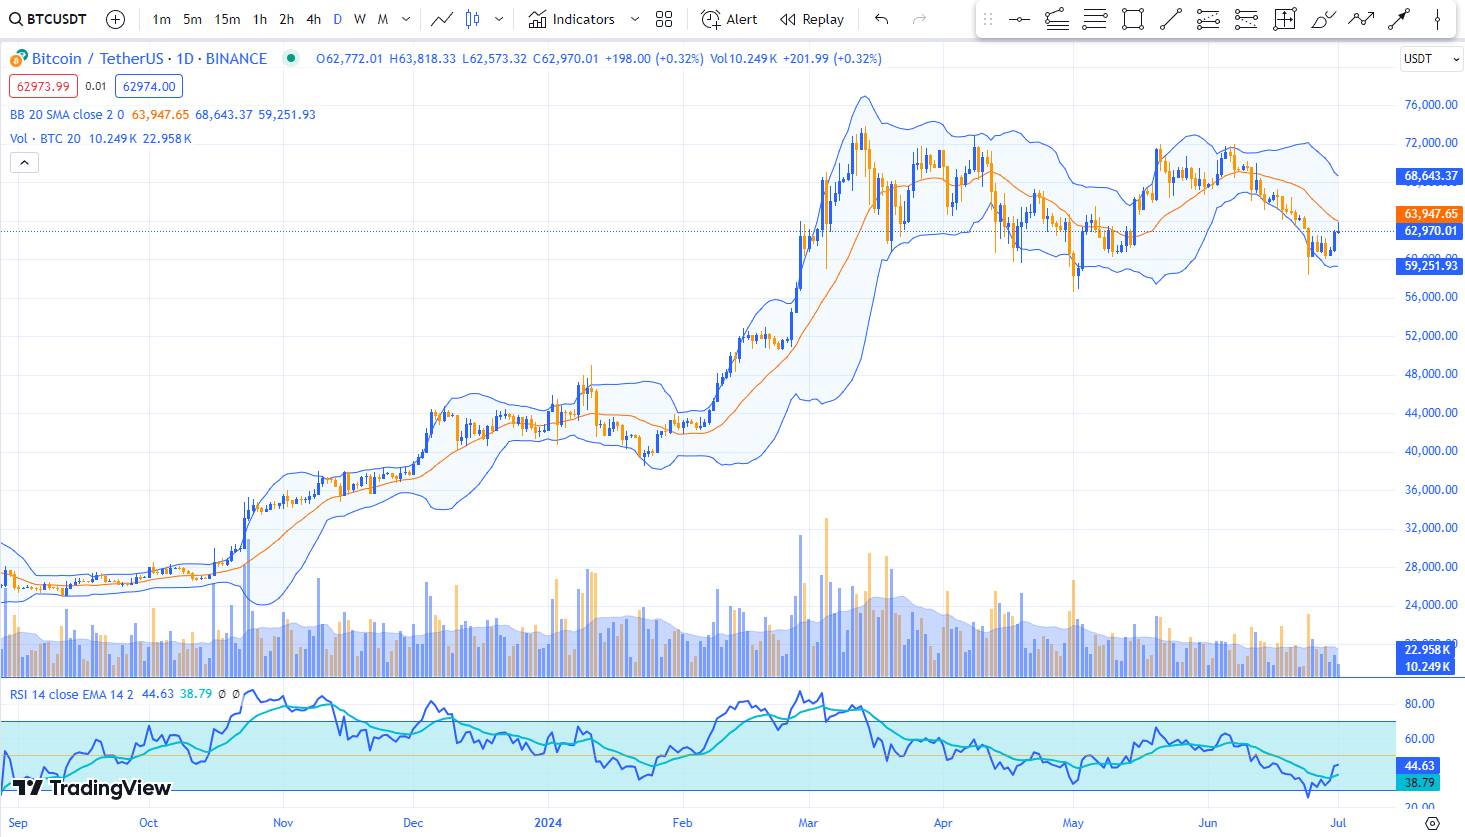Image resolution: width=1465 pixels, height=837 pixels.
Task: Expand the timeframe interval dropdown
Action: [x=405, y=19]
